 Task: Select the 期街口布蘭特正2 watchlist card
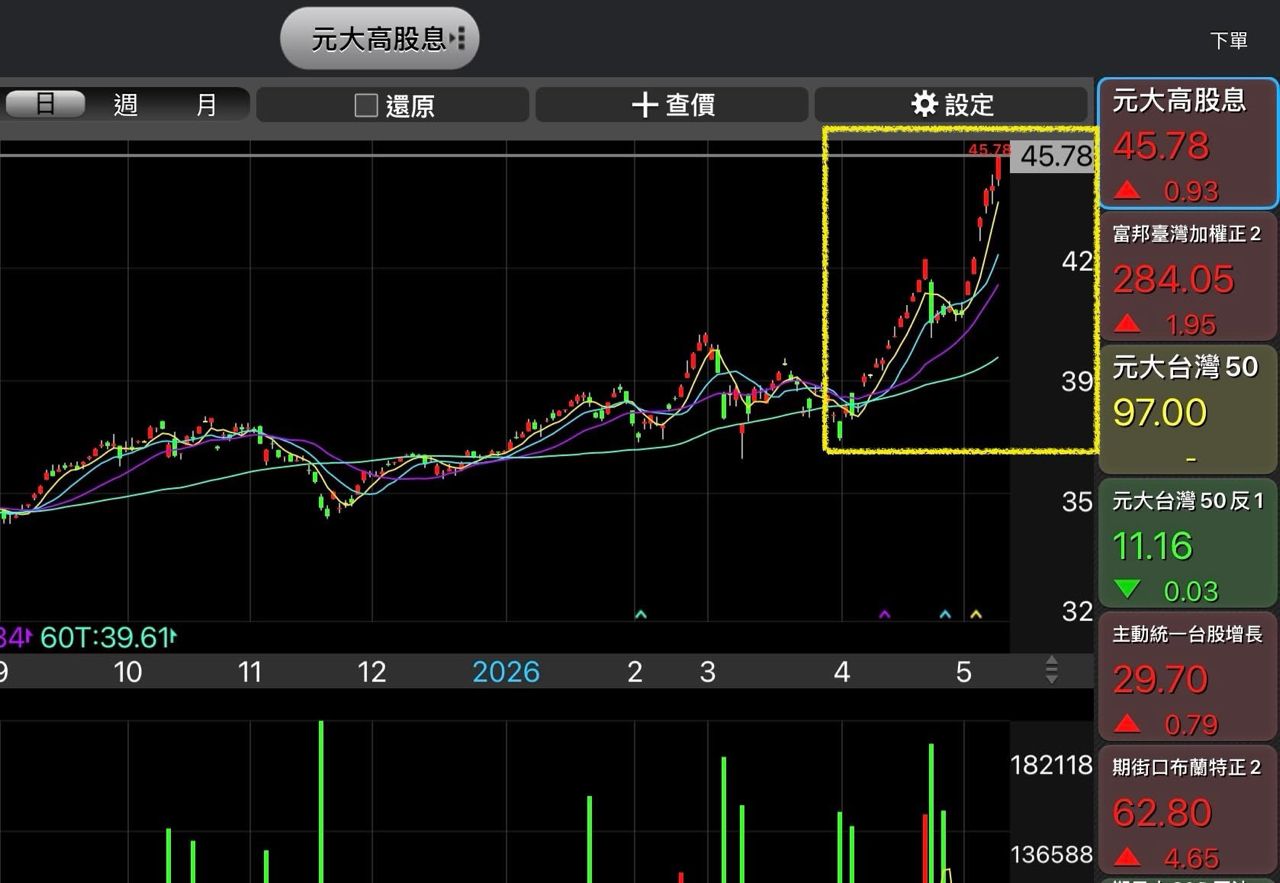click(x=1188, y=809)
